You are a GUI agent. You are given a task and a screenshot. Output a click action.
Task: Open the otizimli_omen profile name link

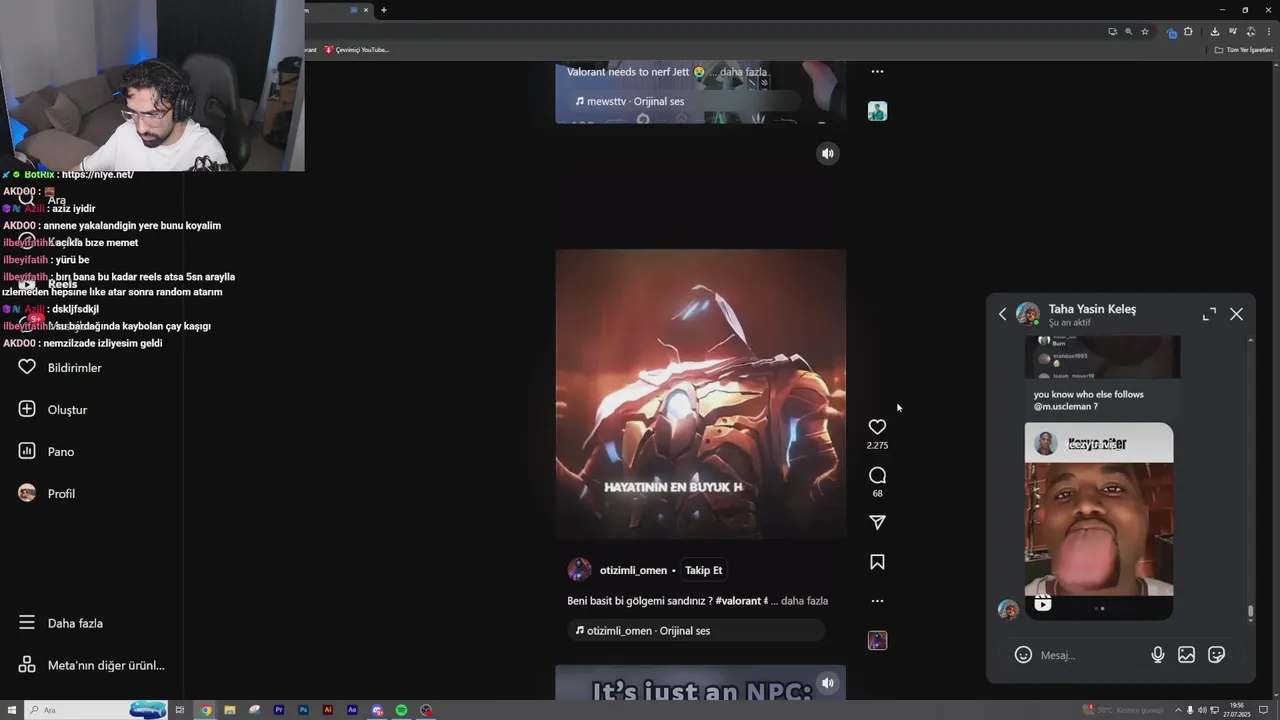point(633,570)
